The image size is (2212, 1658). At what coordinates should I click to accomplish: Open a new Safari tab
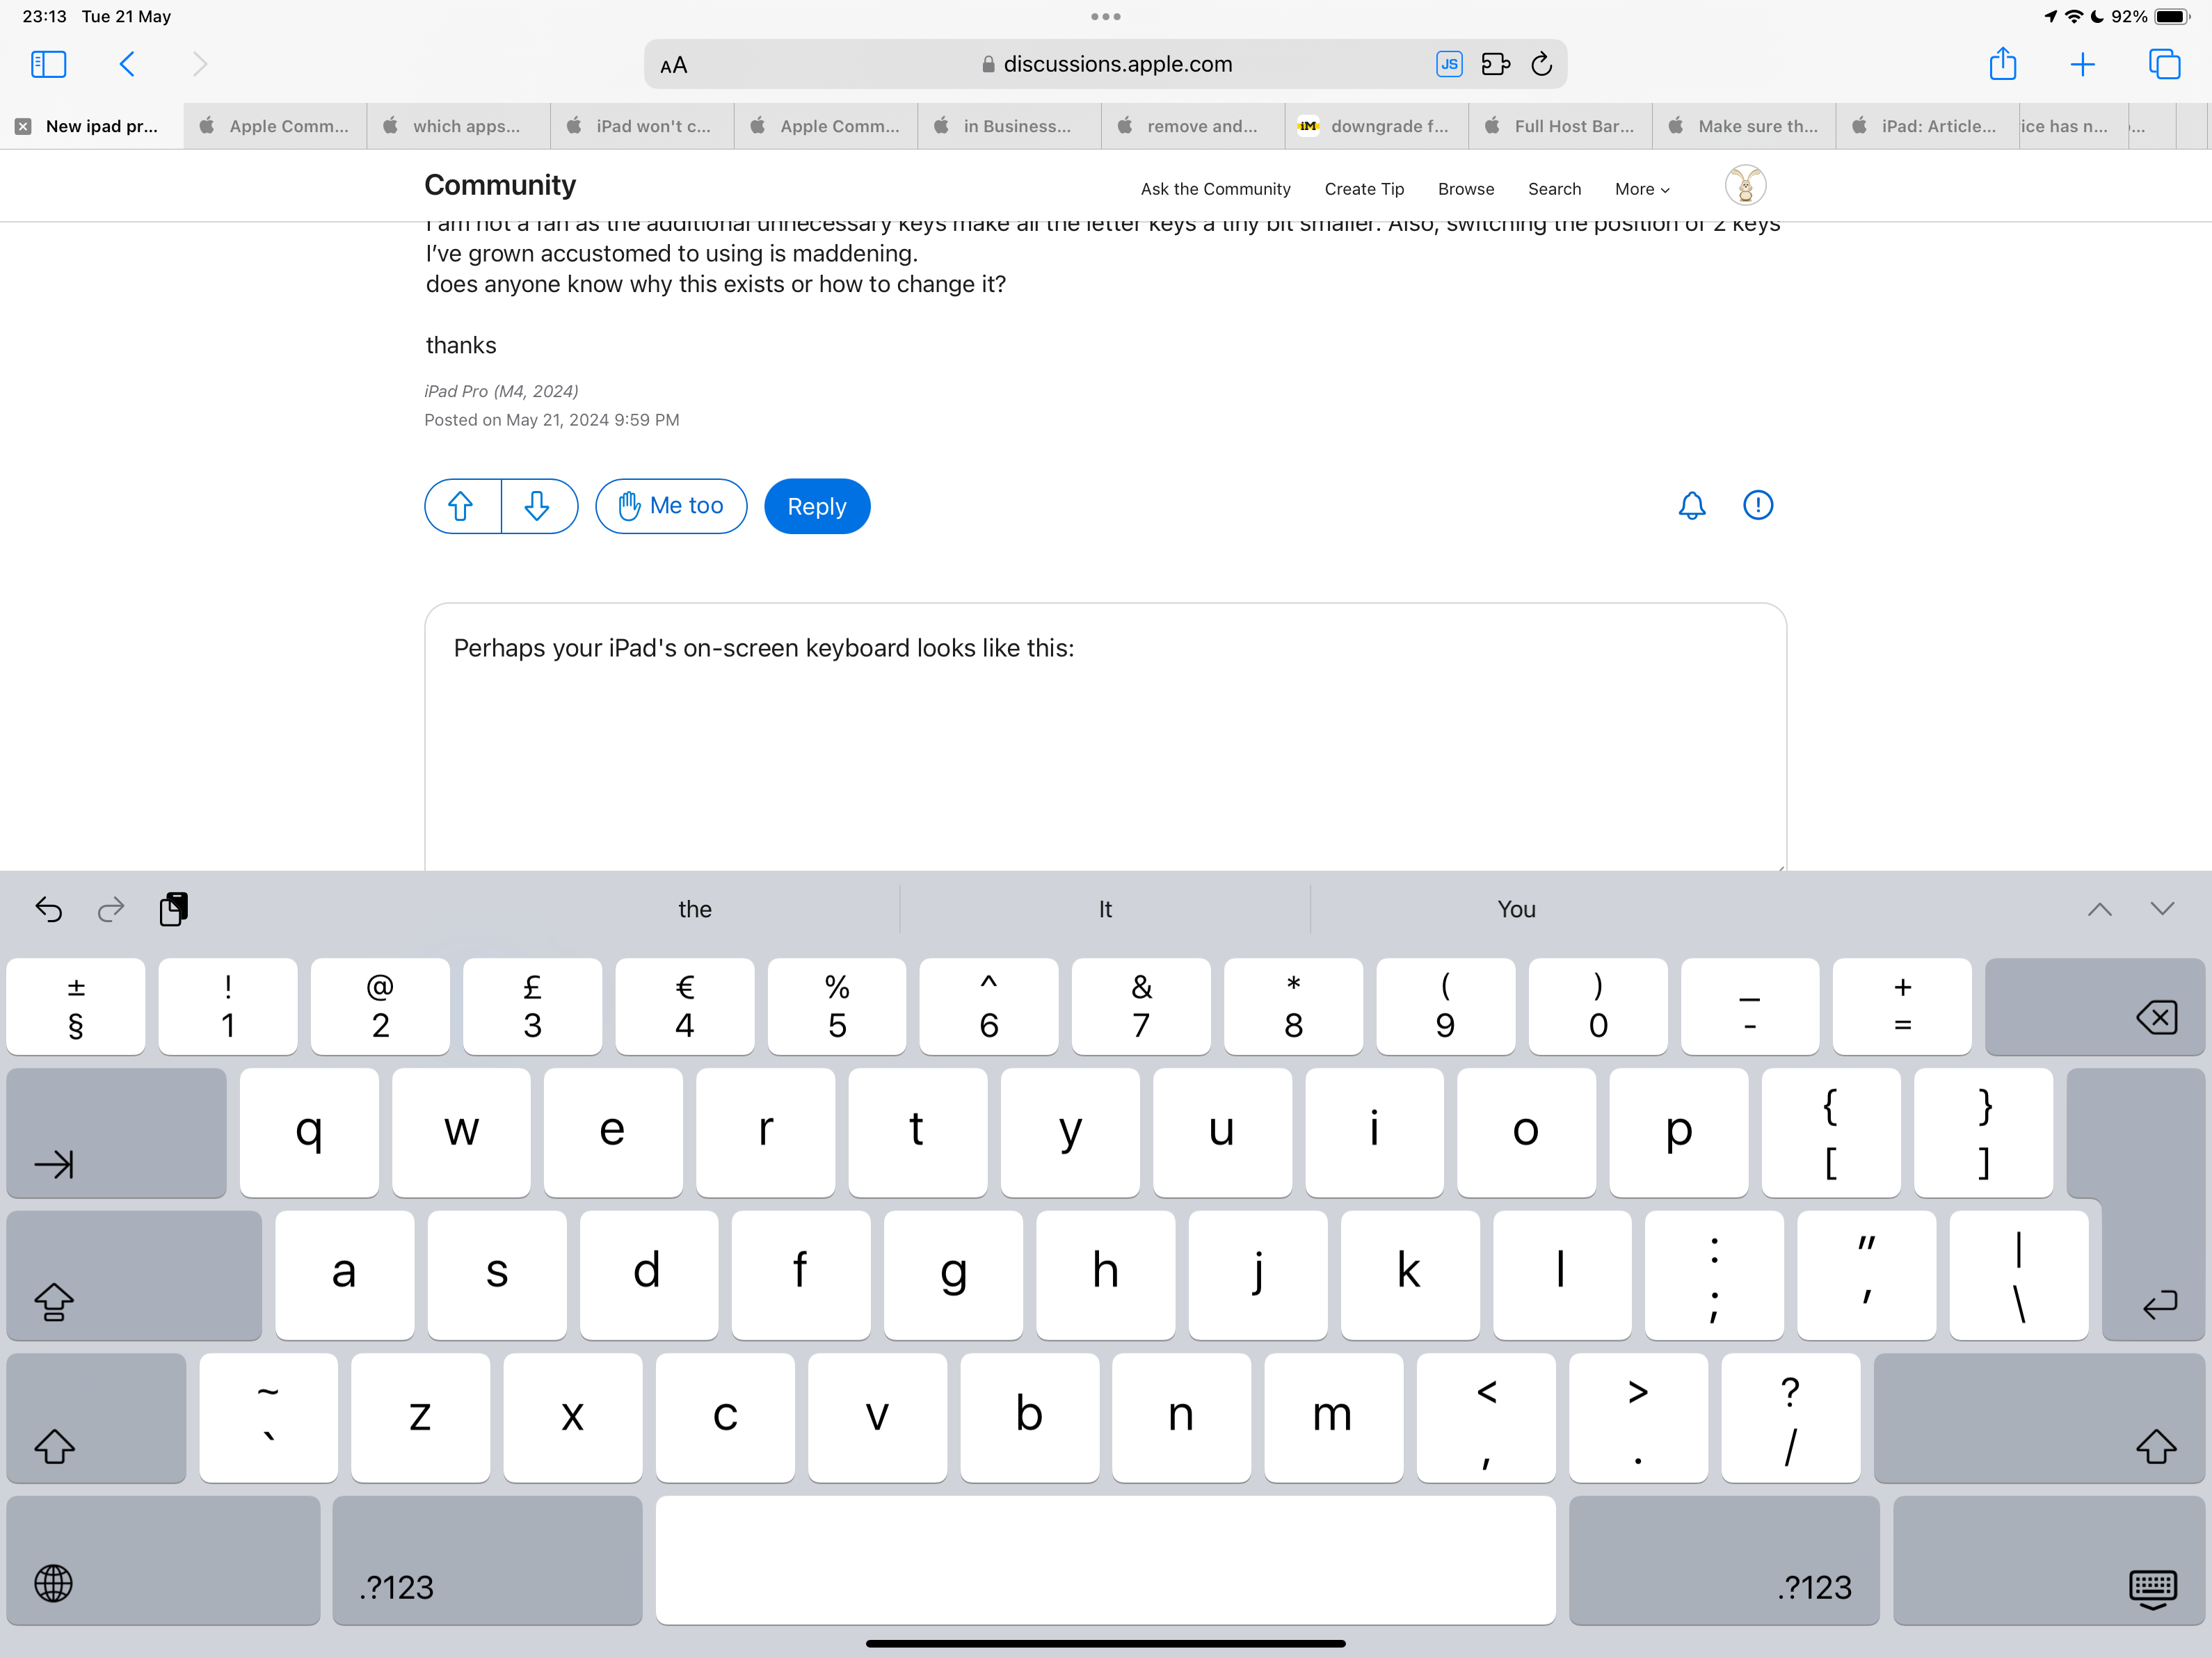(x=2081, y=63)
